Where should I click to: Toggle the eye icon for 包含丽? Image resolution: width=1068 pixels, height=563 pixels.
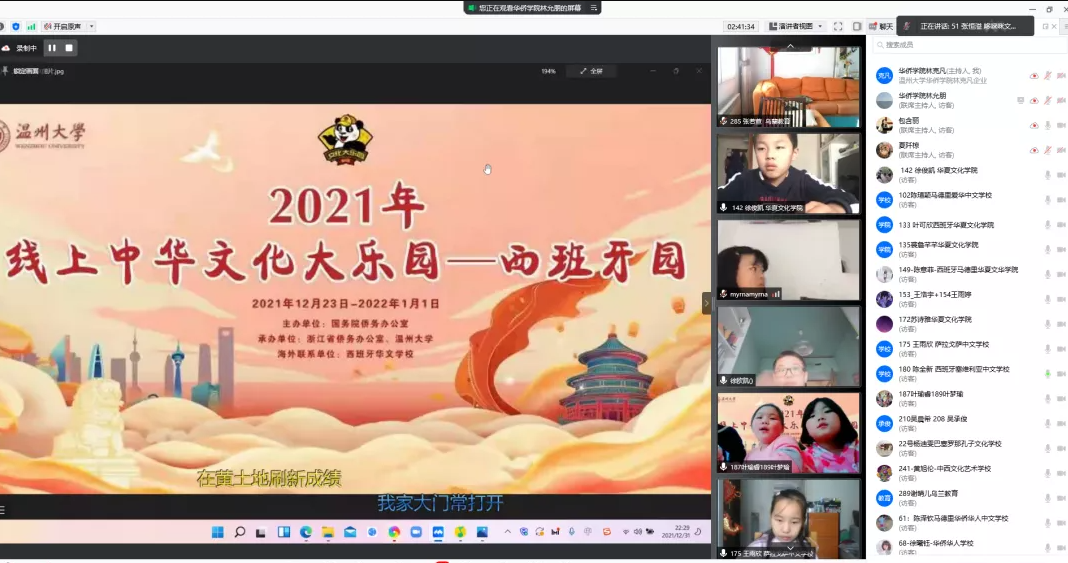click(1034, 125)
